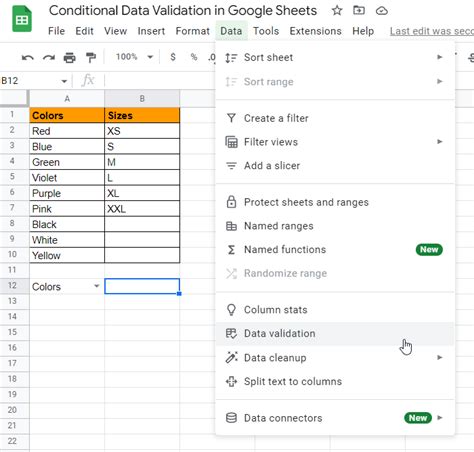
Task: Click the formula bar fx icon
Action: [x=88, y=80]
